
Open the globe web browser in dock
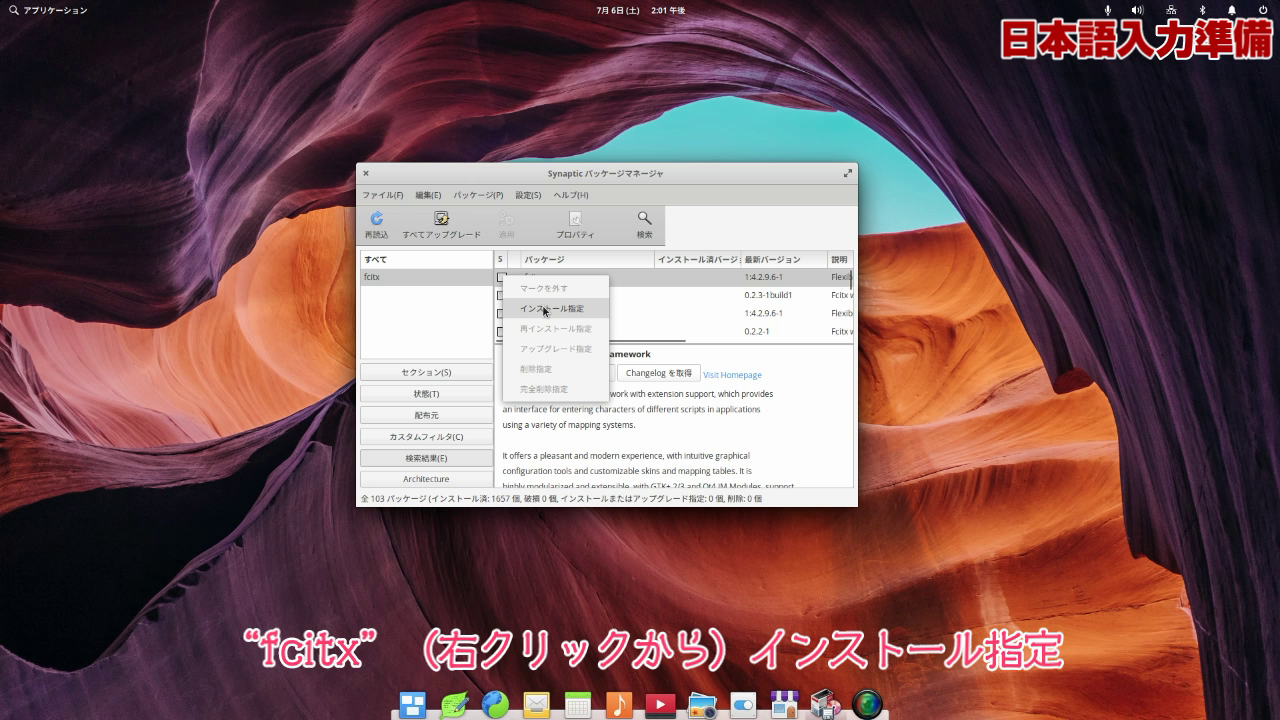pos(495,705)
